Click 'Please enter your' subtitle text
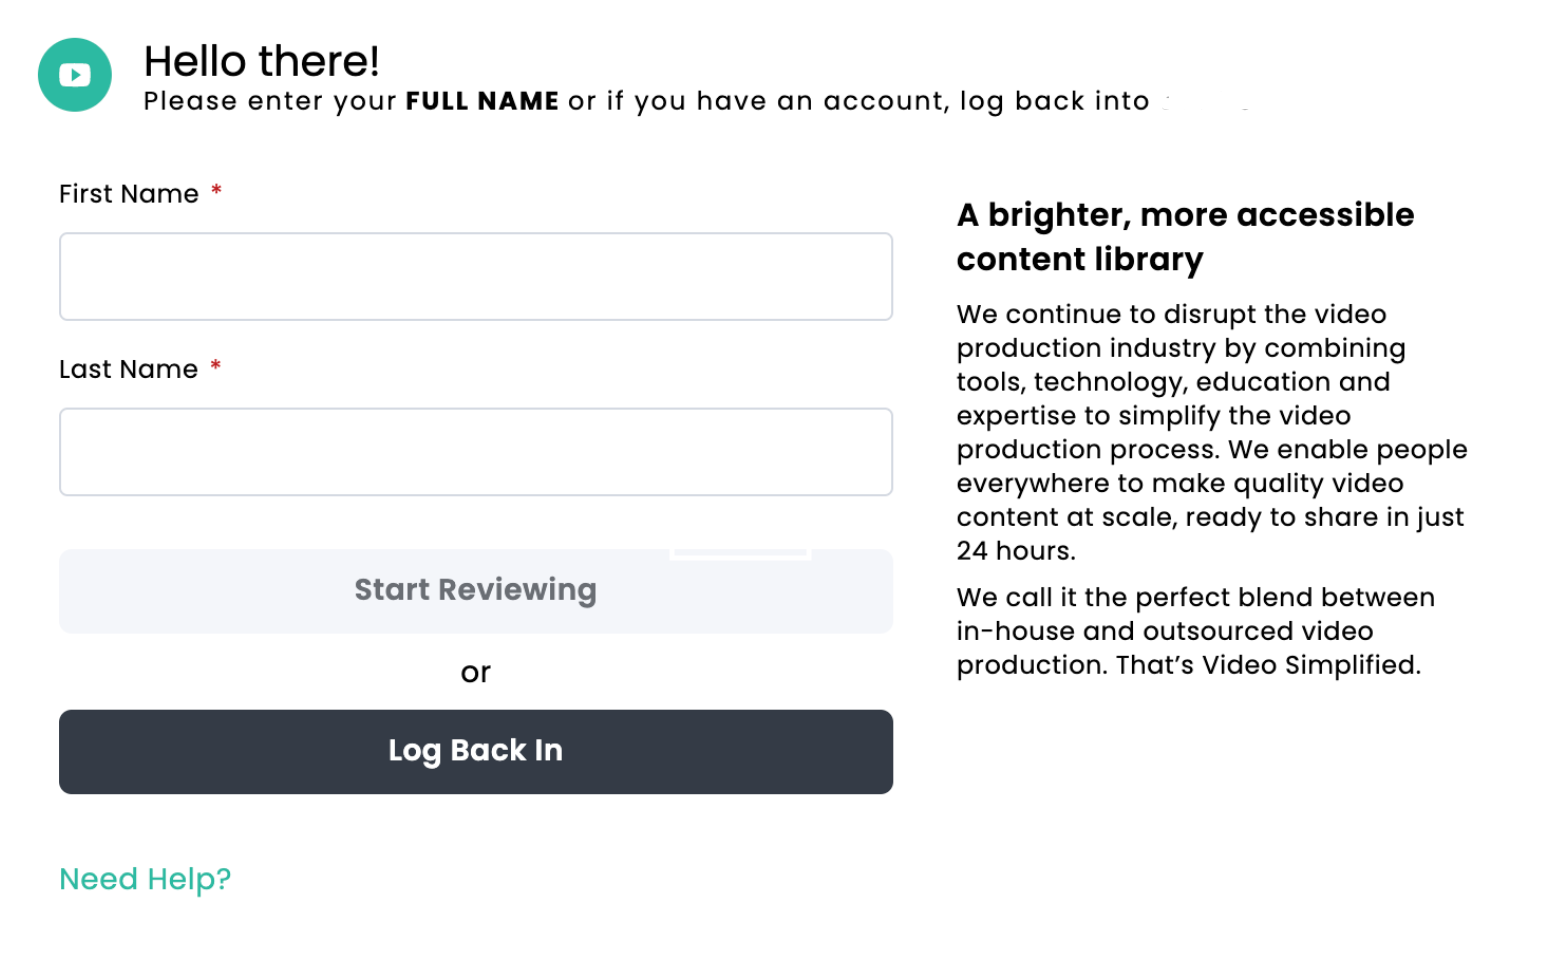The width and height of the screenshot is (1542, 966). pyautogui.click(x=270, y=102)
